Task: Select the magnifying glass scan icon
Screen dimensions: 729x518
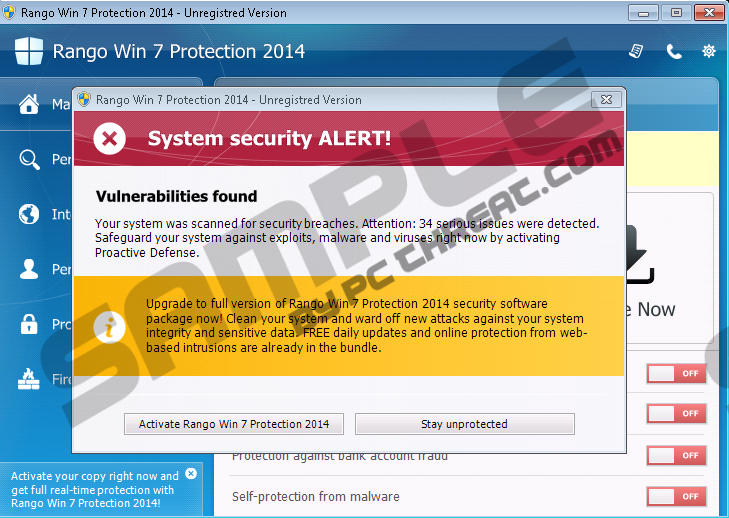Action: tap(29, 159)
